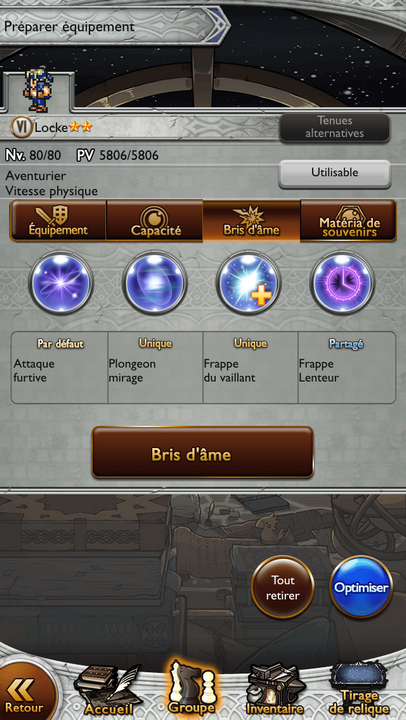406x720 pixels.
Task: Click the Par défaut Attaque furtive cell
Action: tap(60, 368)
